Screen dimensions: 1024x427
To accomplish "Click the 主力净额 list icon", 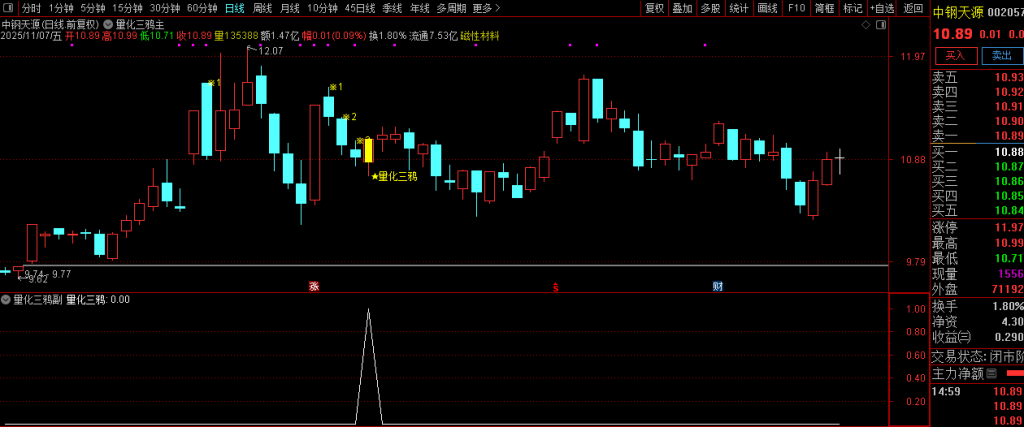I will (991, 373).
